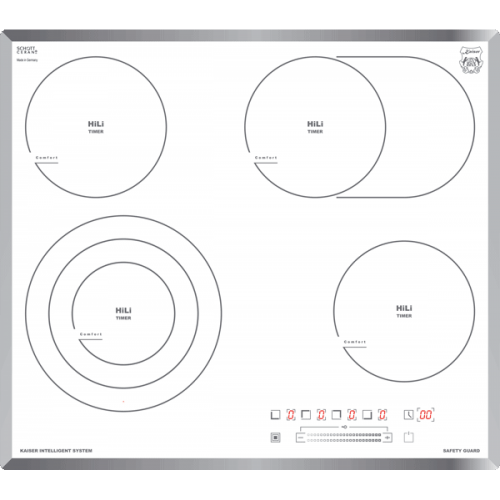Tap the first cooking zone selector square
The width and height of the screenshot is (500, 500).
click(275, 415)
